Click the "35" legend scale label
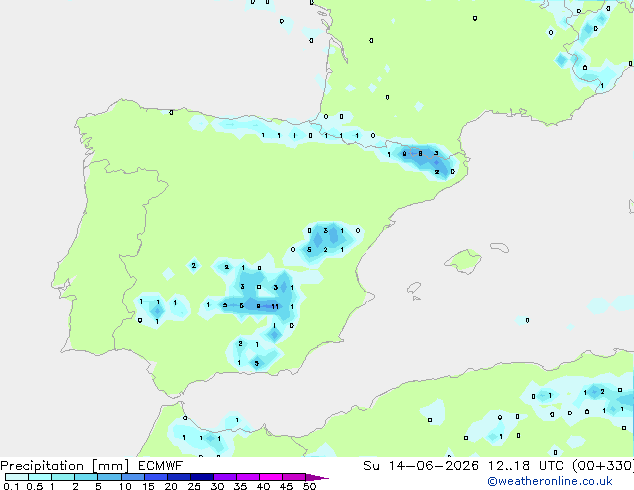The width and height of the screenshot is (634, 490). coord(240,486)
